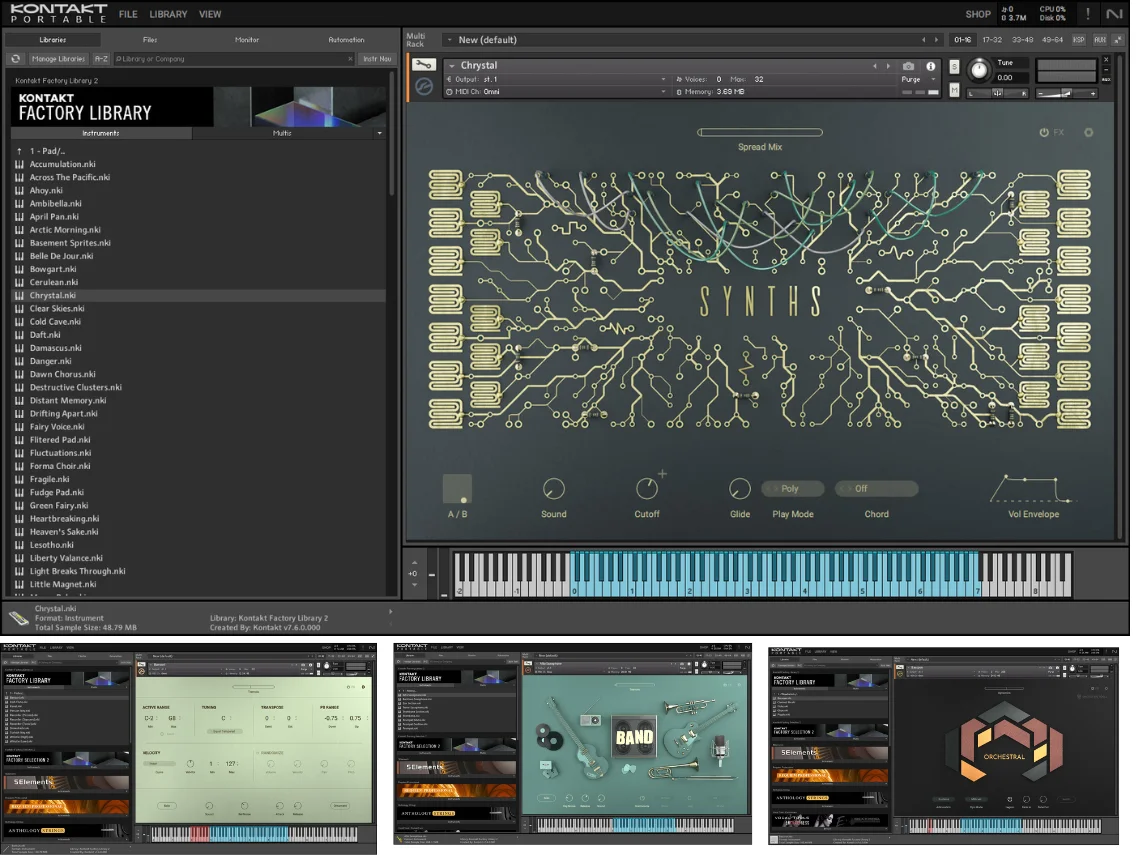Click the refresh libraries icon
Viewport: 1140px width, 855px height.
16,59
